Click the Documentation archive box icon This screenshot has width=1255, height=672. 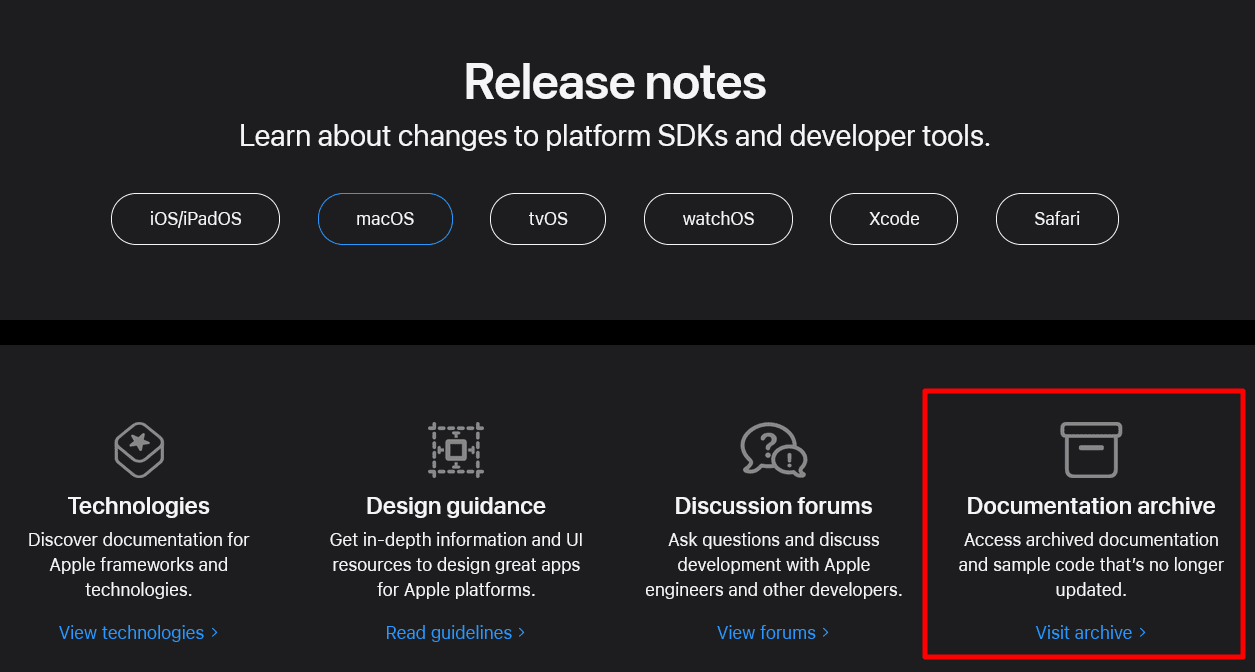point(1091,450)
